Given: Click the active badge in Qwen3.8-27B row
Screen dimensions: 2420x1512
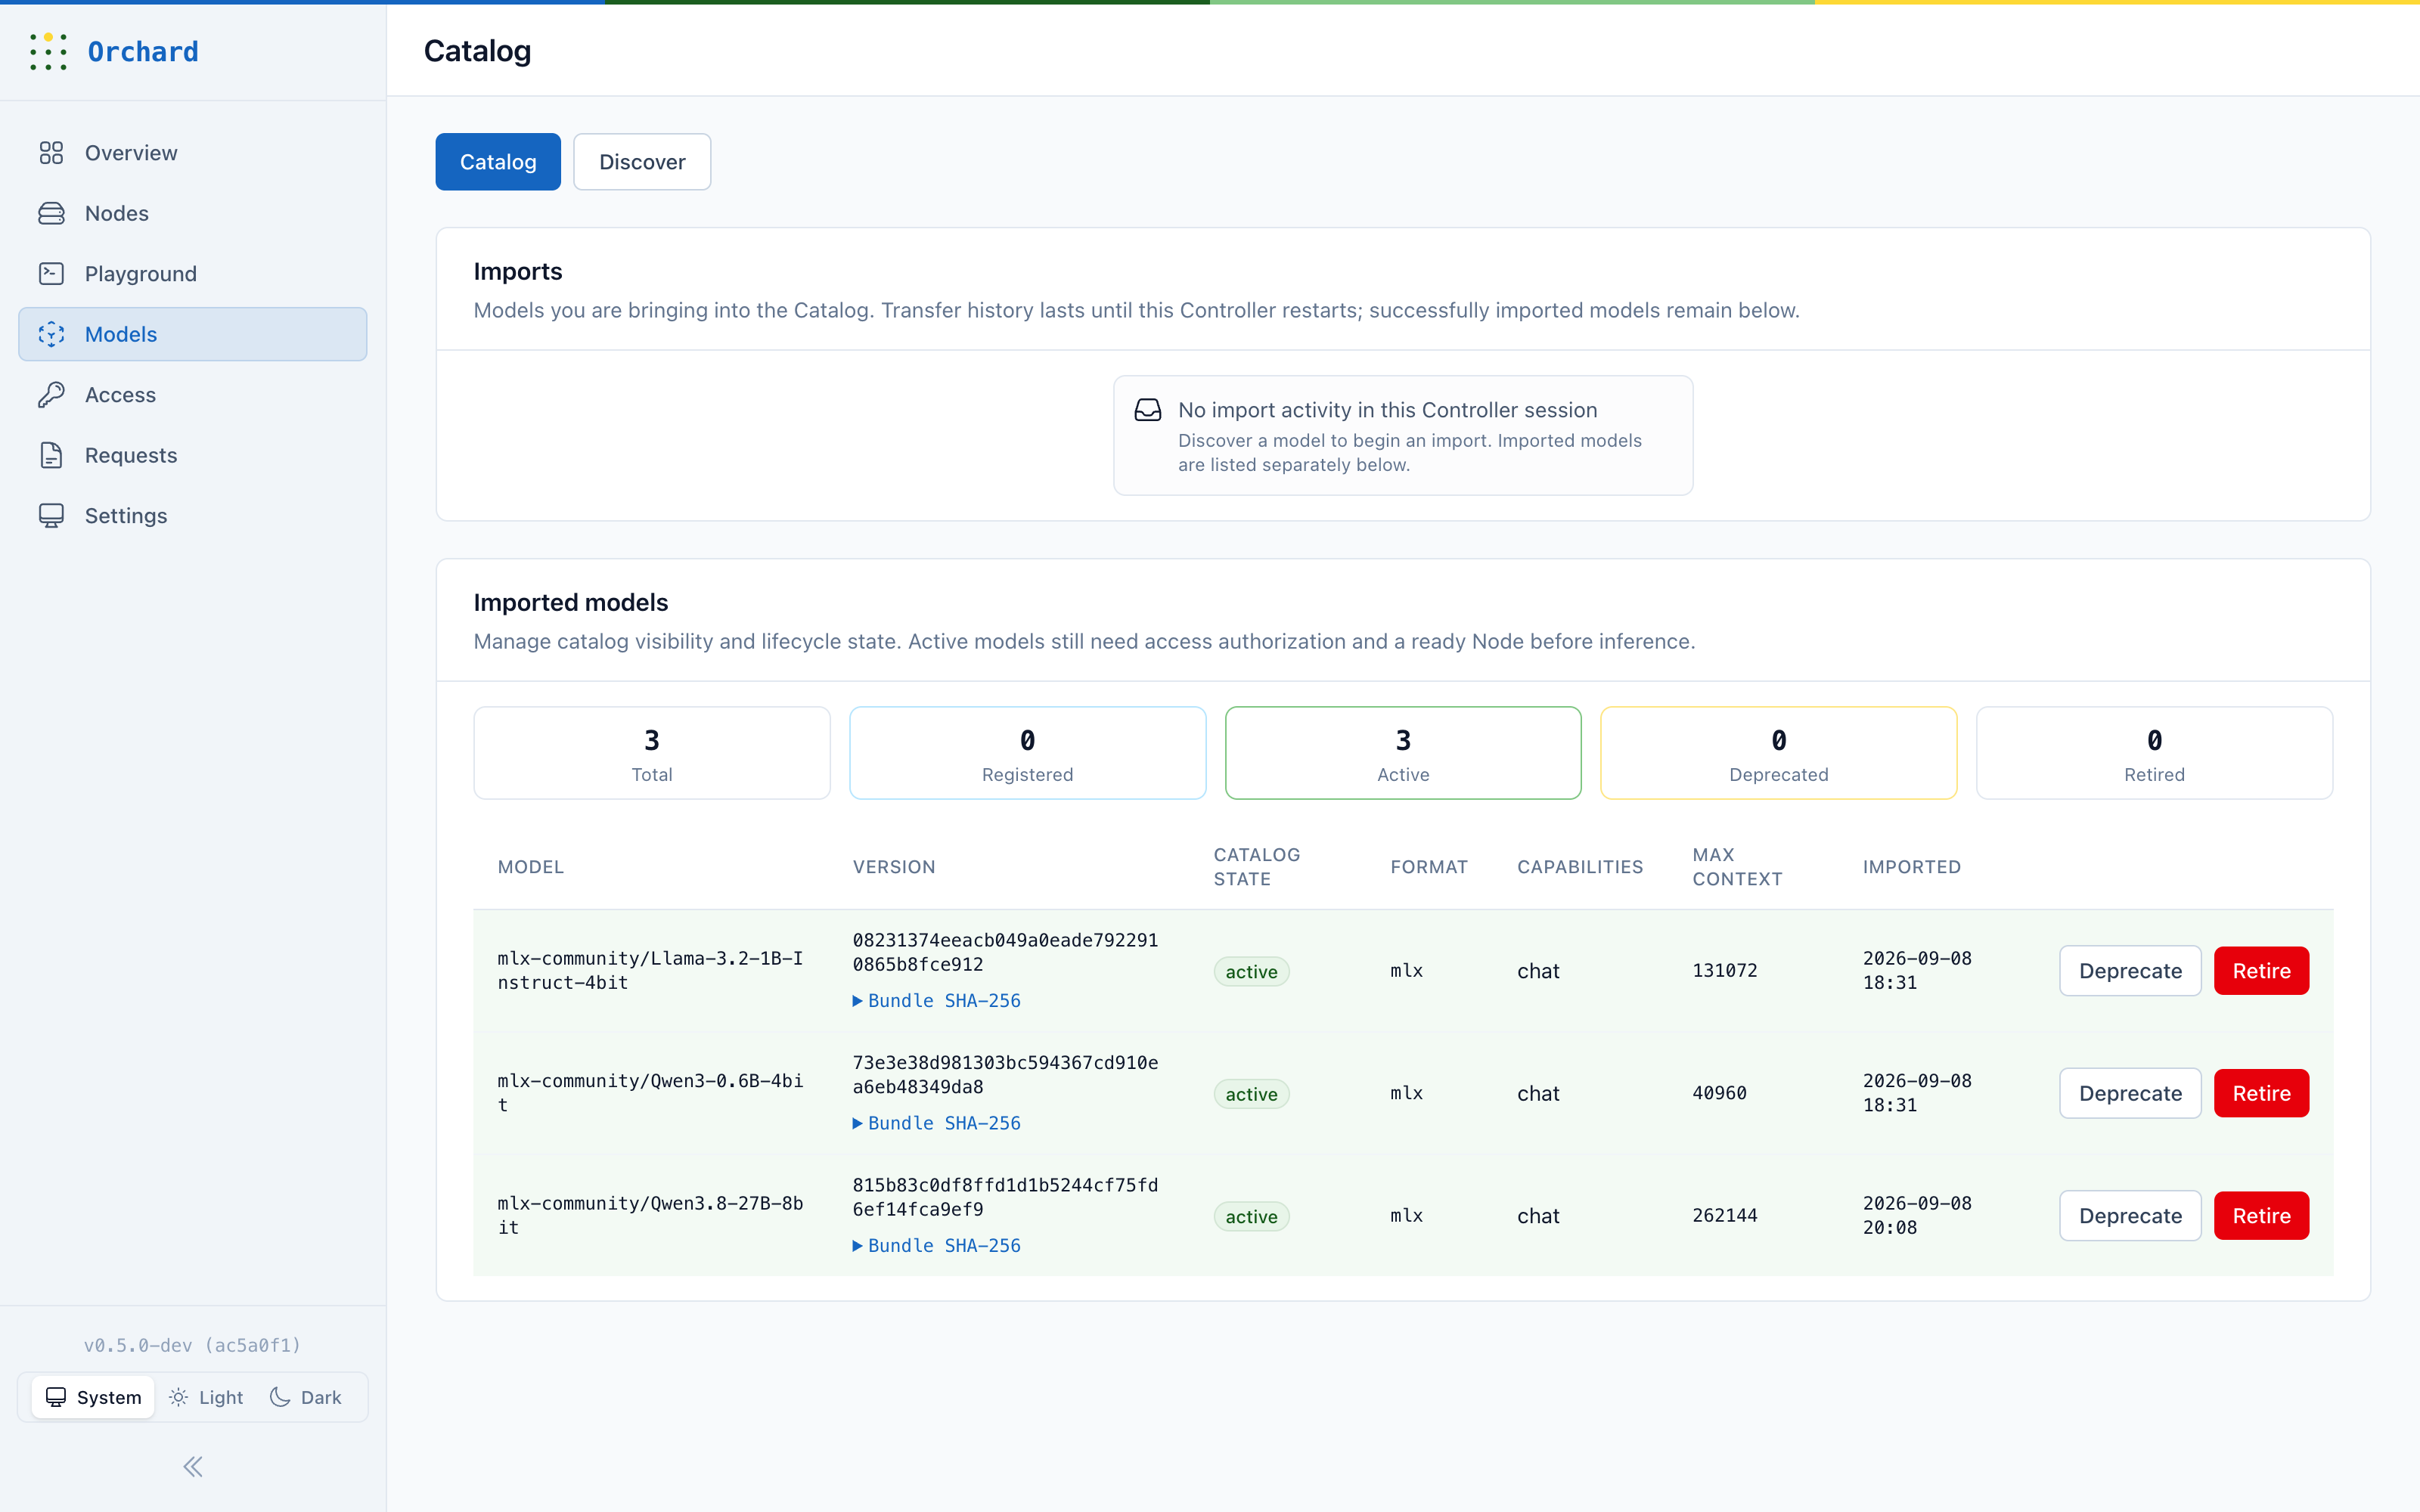Looking at the screenshot, I should coord(1251,1217).
